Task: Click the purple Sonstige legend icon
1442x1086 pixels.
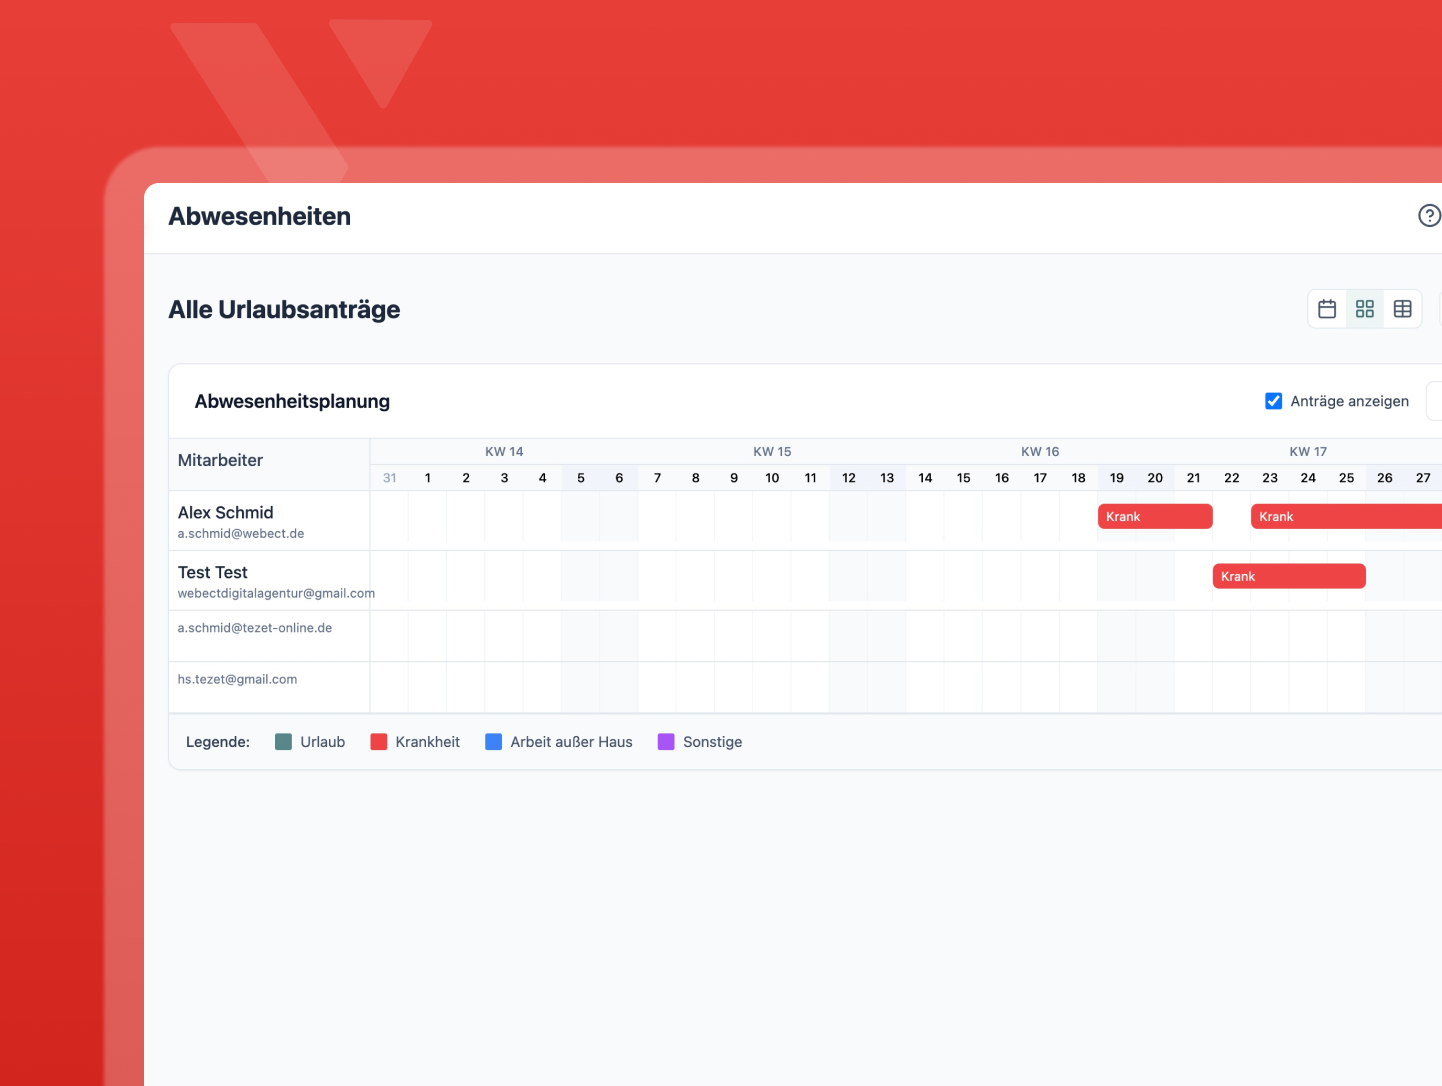Action: coord(666,741)
